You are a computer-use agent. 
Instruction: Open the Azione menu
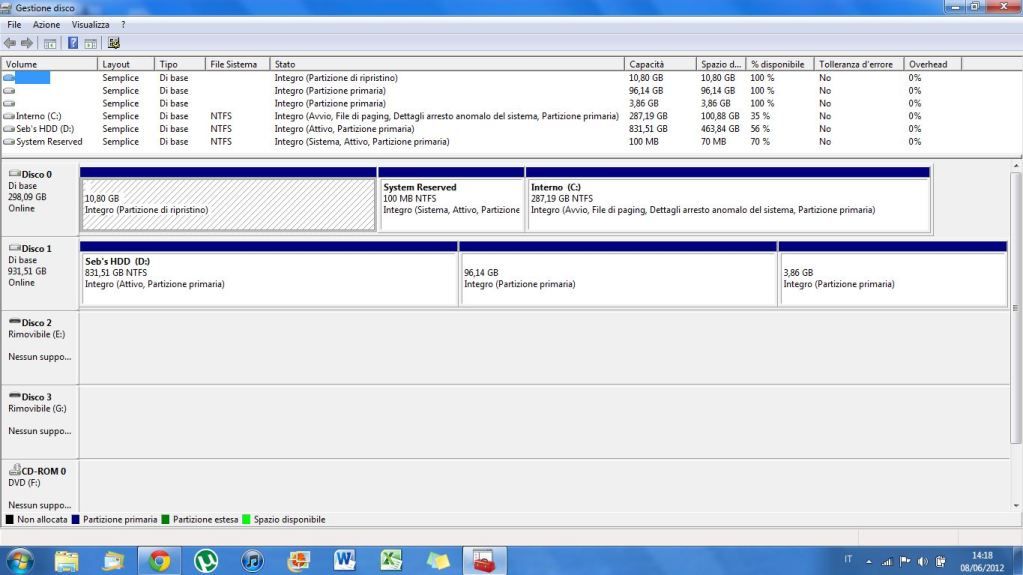click(x=46, y=24)
